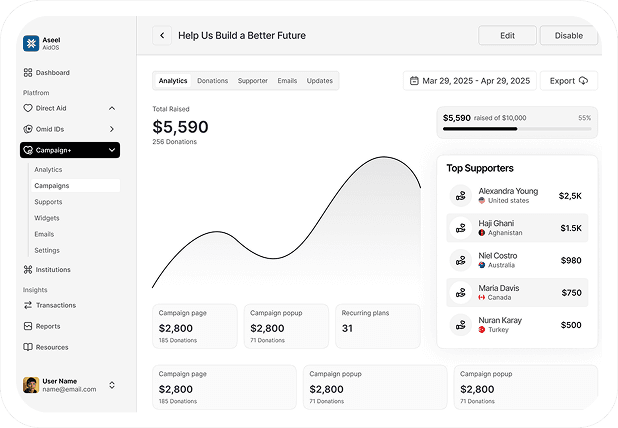The width and height of the screenshot is (618, 428).
Task: Click the Aseel AidOS logo icon
Action: click(30, 43)
